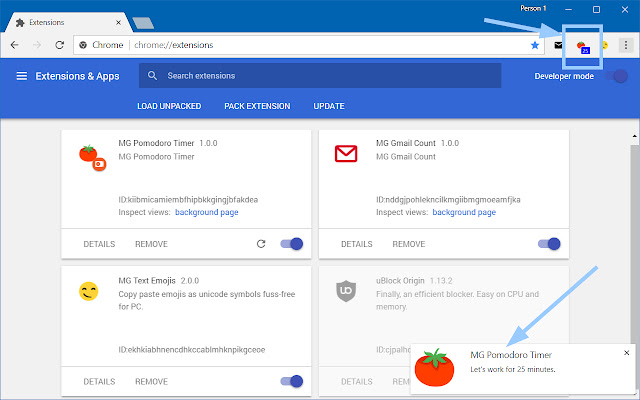Click the Extensions & Apps heading

click(78, 76)
